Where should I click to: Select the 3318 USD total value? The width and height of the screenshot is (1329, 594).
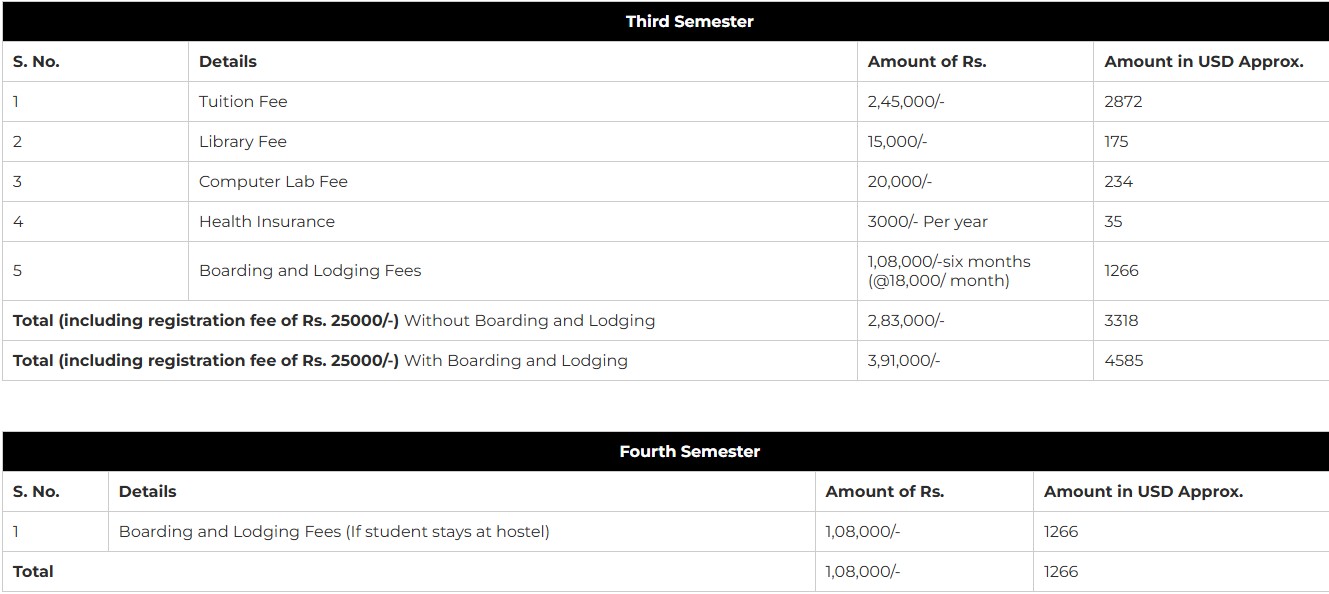point(1121,320)
